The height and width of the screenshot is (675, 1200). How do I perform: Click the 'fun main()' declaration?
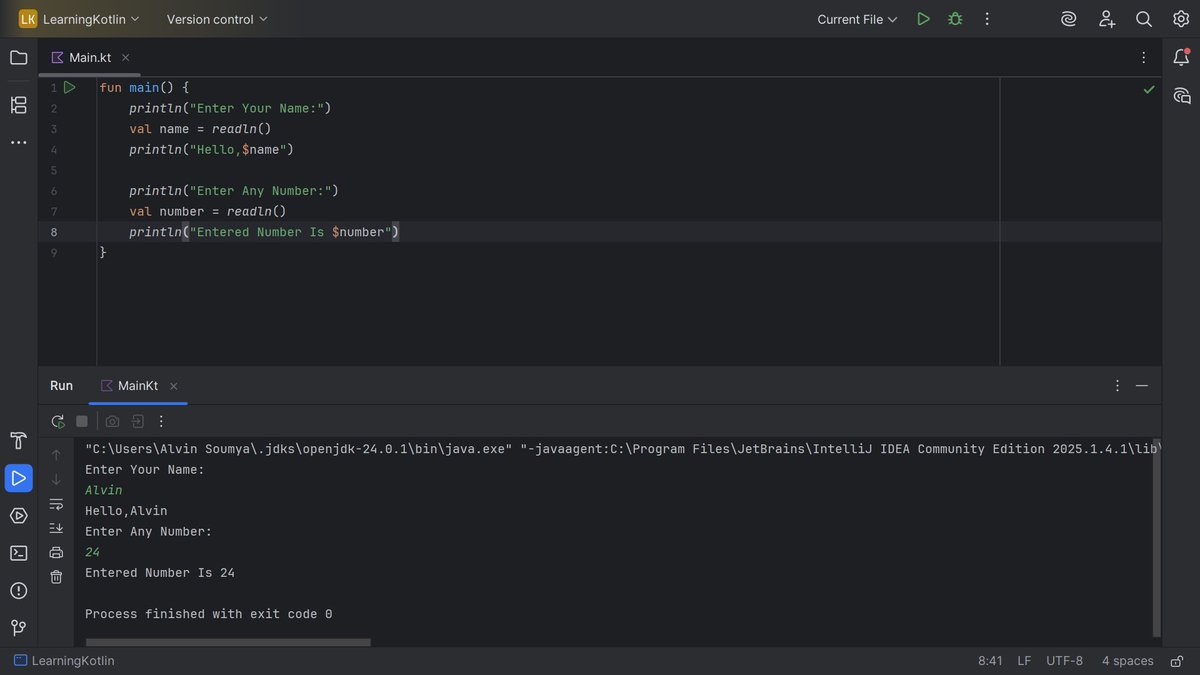tap(137, 88)
